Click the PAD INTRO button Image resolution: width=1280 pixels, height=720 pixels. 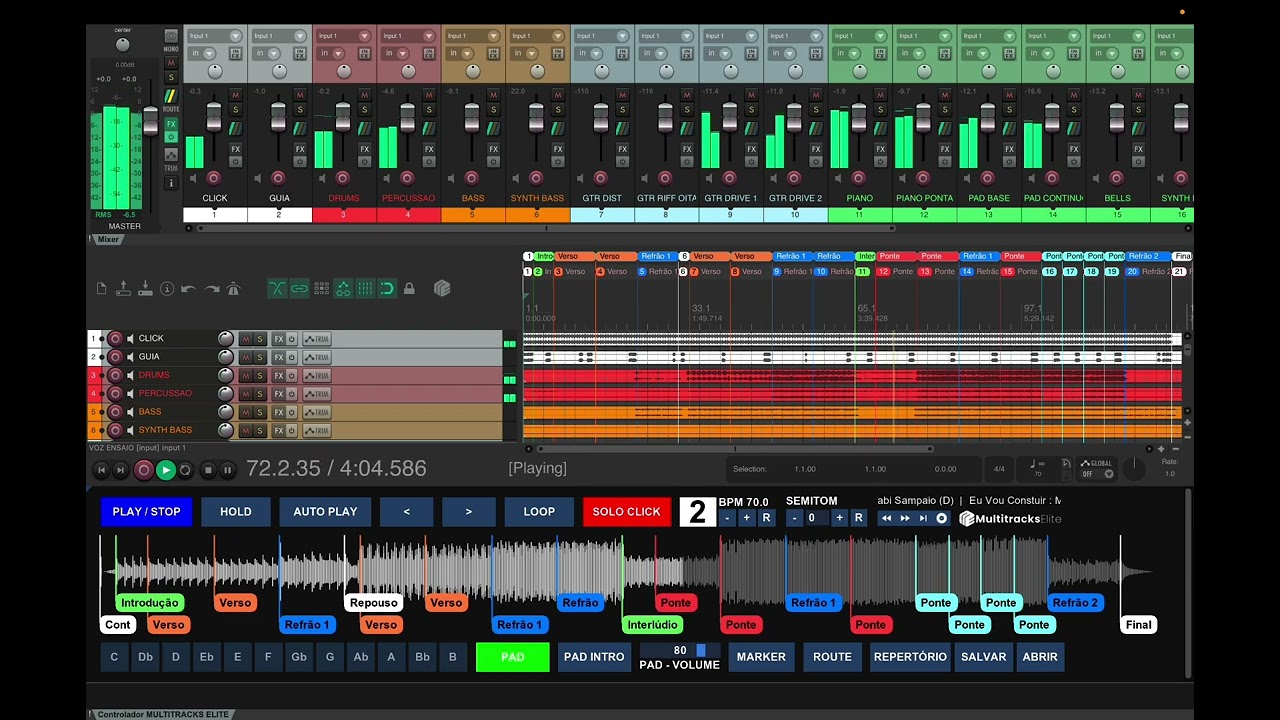(x=594, y=657)
